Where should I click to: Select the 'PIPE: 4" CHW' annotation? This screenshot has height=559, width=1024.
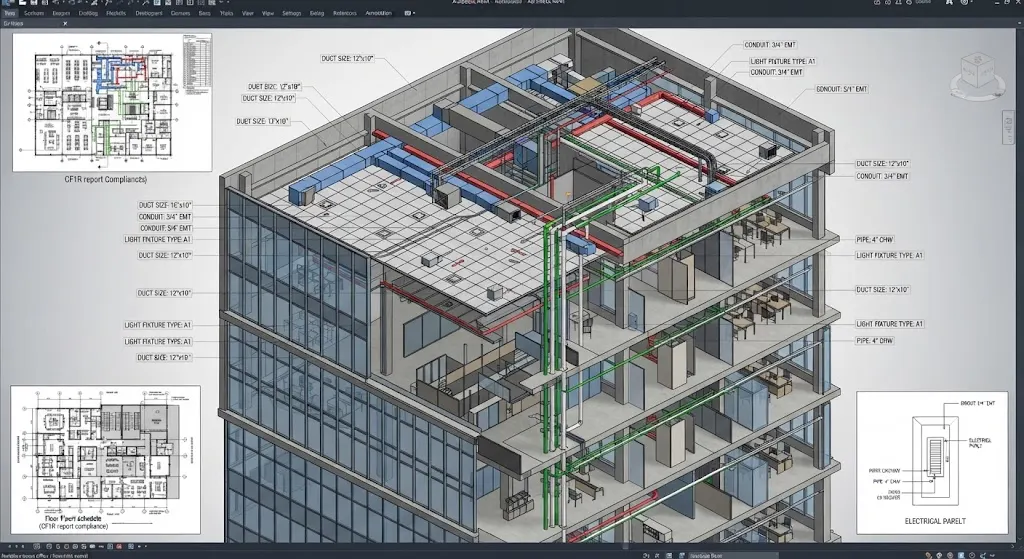874,240
